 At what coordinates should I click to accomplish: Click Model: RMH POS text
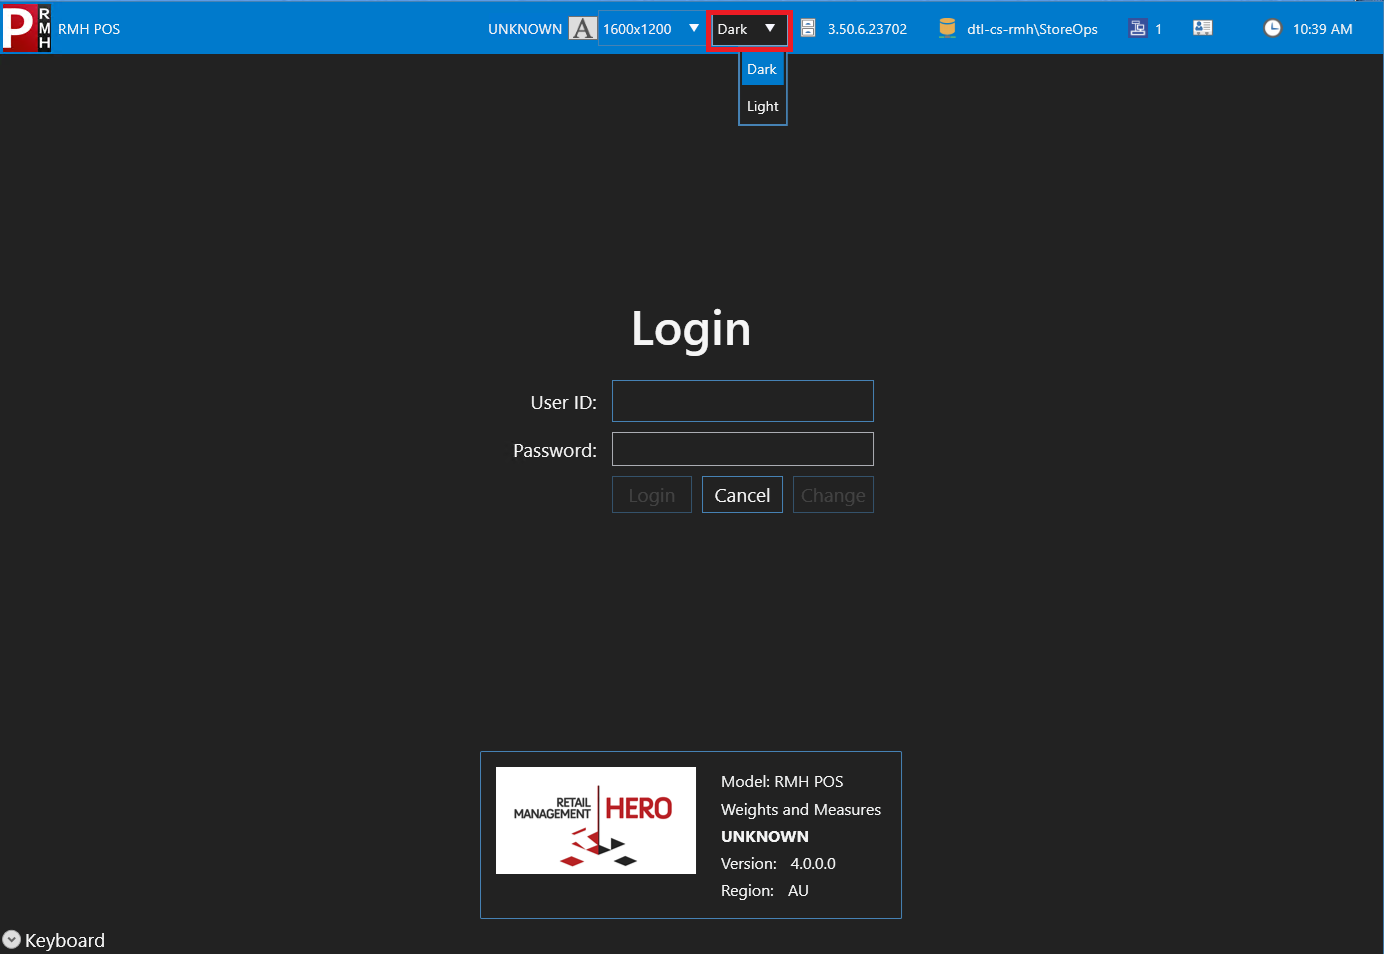coord(782,781)
